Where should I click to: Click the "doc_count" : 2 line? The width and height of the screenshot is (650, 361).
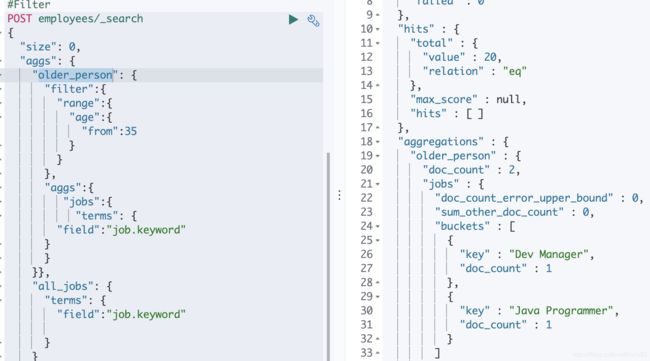tap(471, 170)
